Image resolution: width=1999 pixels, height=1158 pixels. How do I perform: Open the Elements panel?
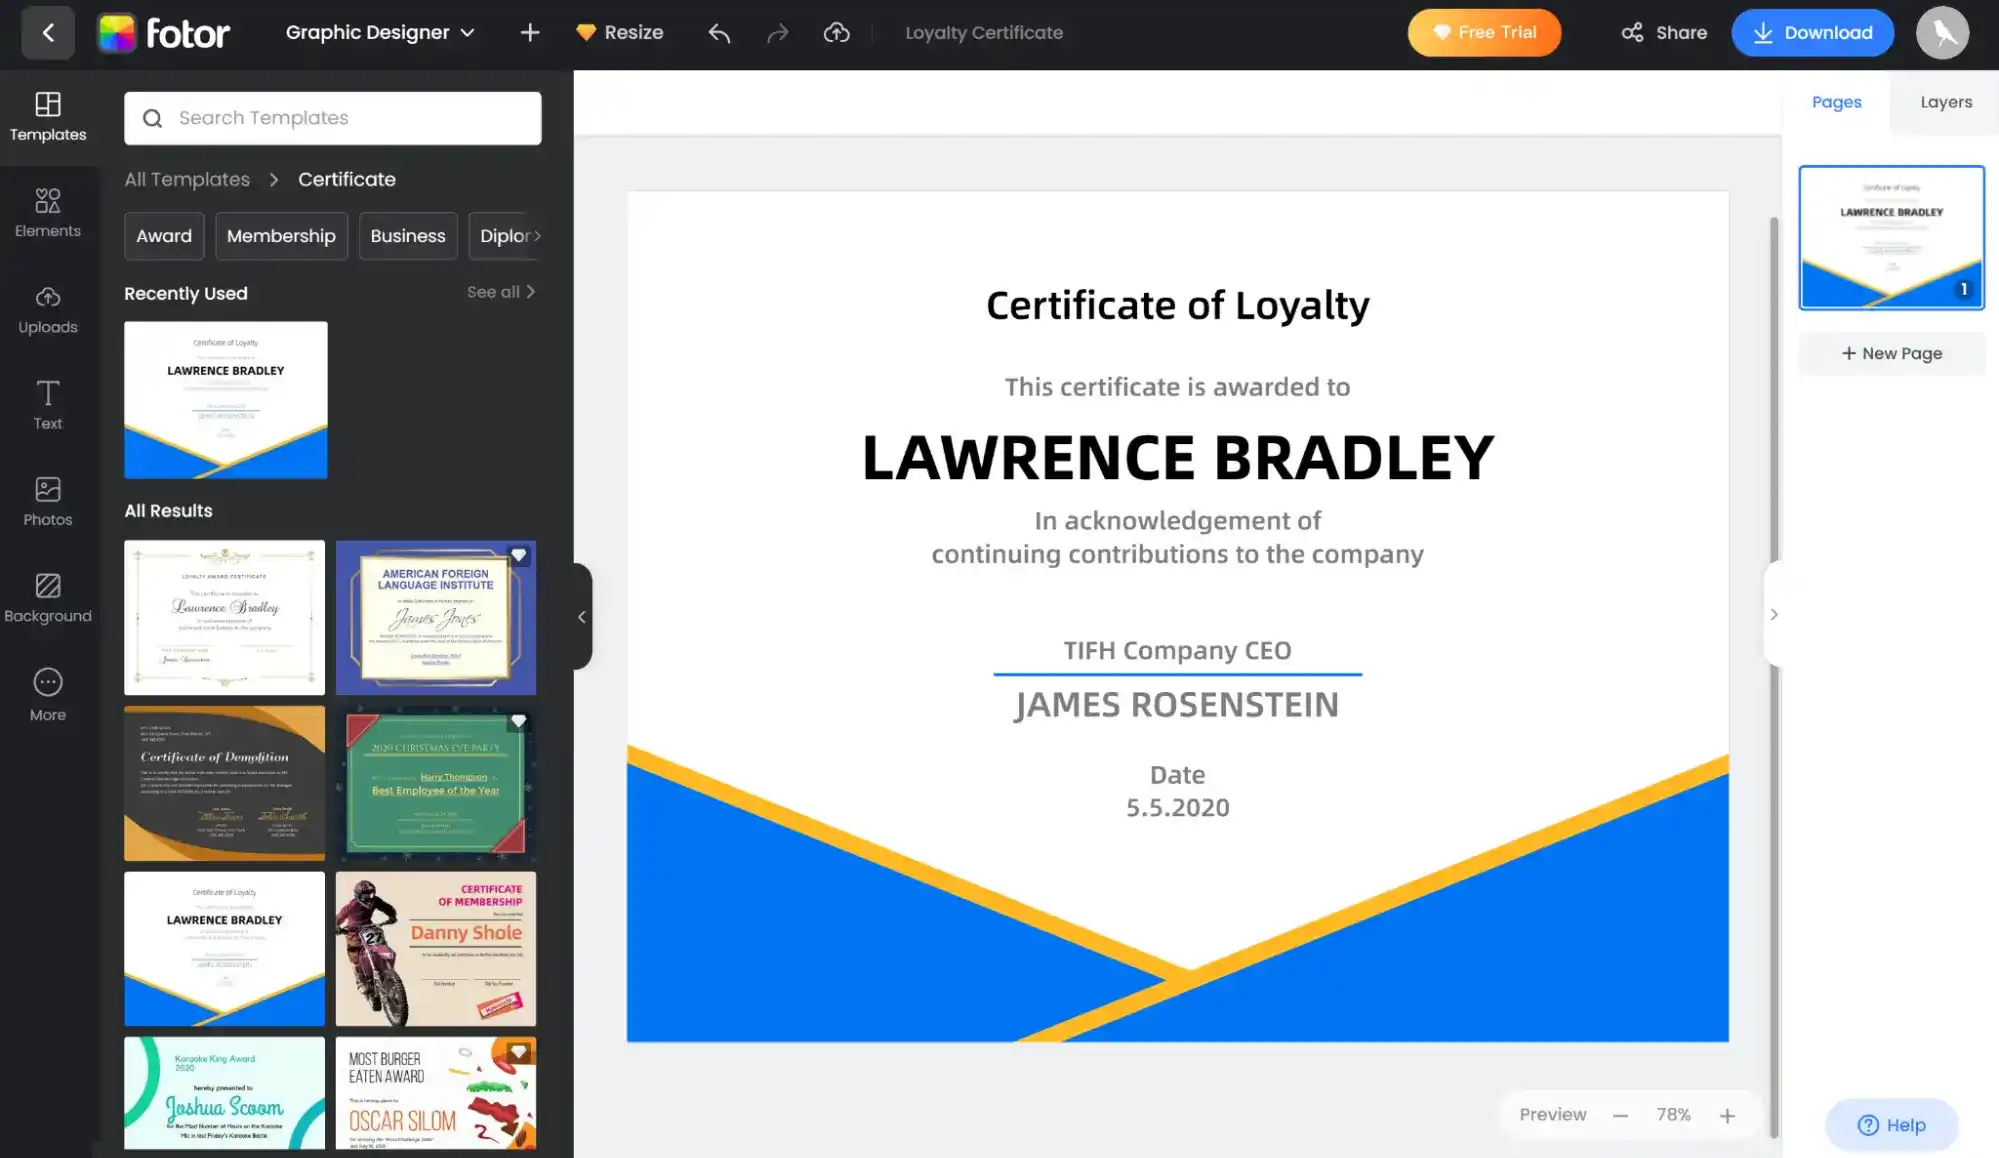pyautogui.click(x=47, y=211)
